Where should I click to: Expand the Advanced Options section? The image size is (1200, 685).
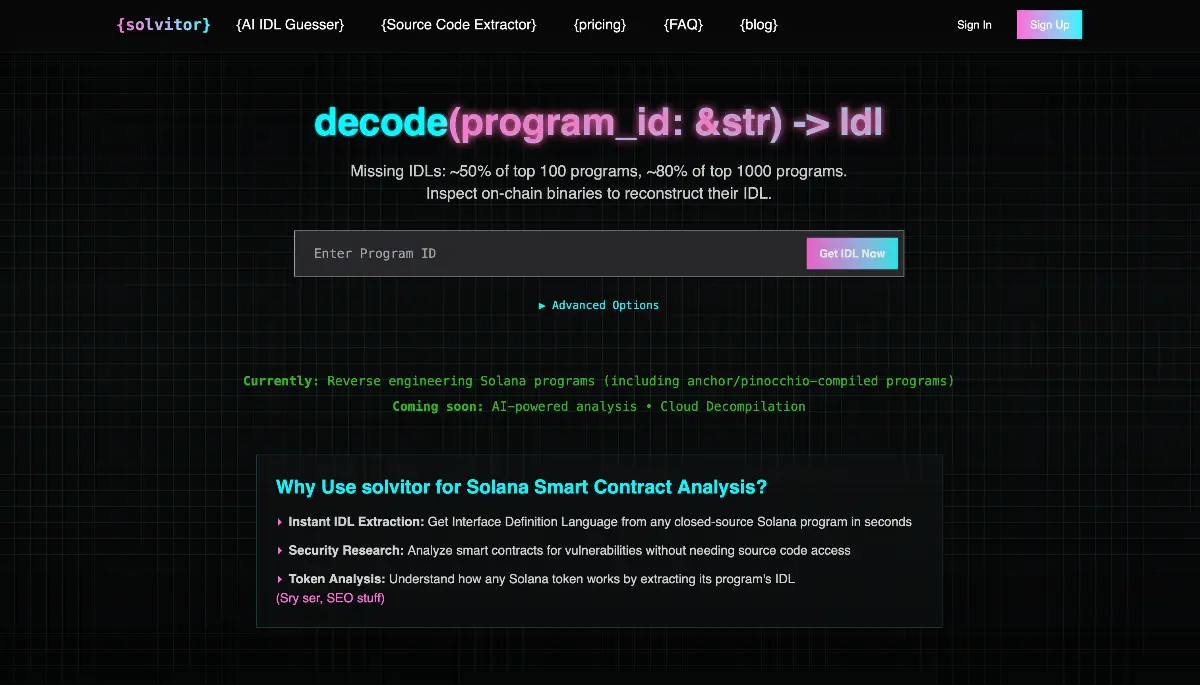[x=599, y=305]
